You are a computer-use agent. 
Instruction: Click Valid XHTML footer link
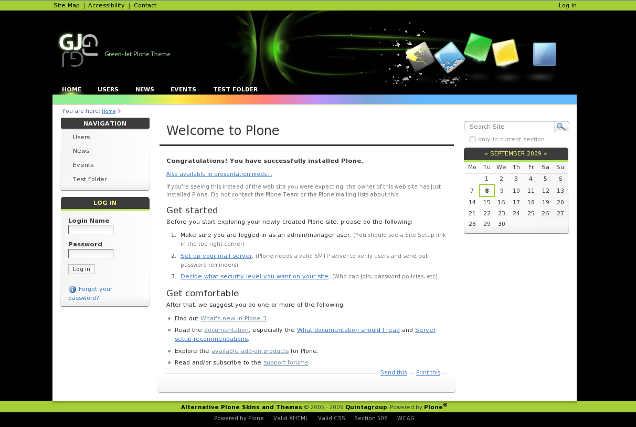click(290, 418)
